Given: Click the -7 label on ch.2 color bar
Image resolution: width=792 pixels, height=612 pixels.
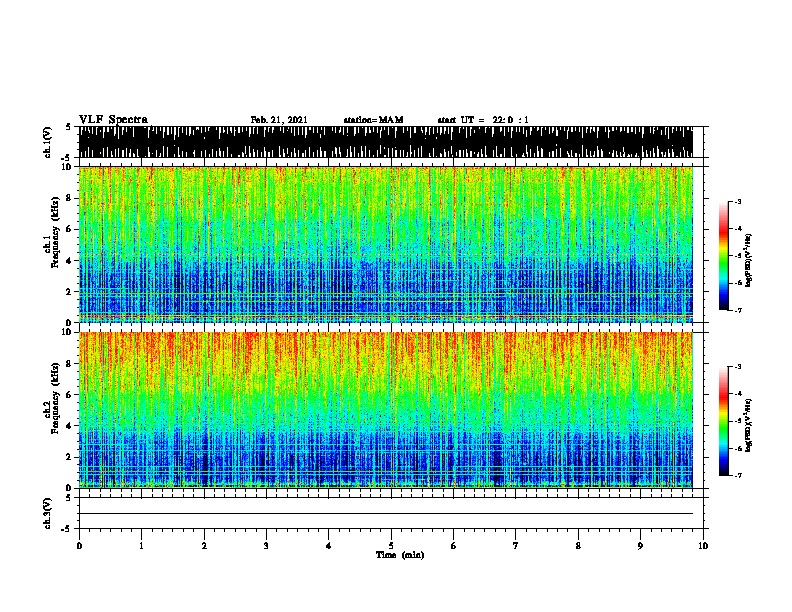Looking at the screenshot, I should (x=737, y=476).
